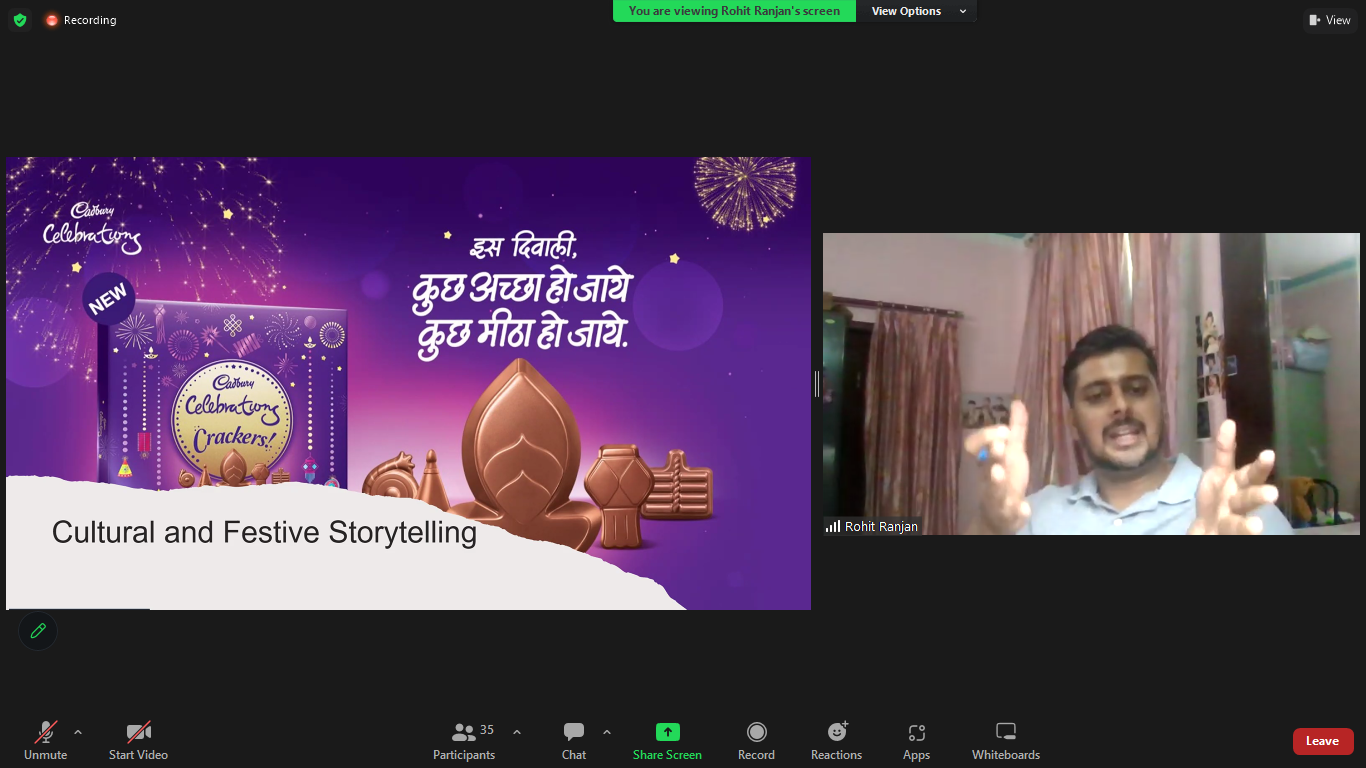Click the "You are viewing Rohit Ranjan's screen" banner
The width and height of the screenshot is (1366, 768).
tap(734, 11)
